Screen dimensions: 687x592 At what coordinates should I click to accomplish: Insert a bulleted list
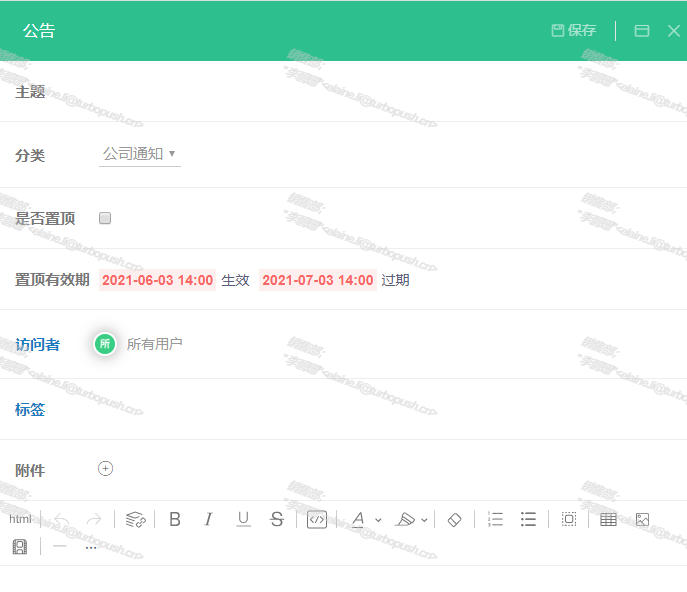(x=529, y=519)
